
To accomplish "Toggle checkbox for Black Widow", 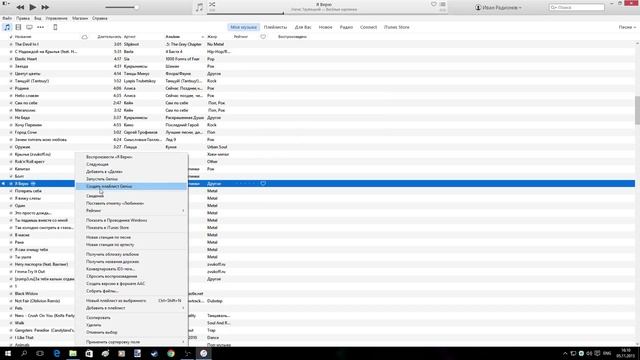I will 11,293.
